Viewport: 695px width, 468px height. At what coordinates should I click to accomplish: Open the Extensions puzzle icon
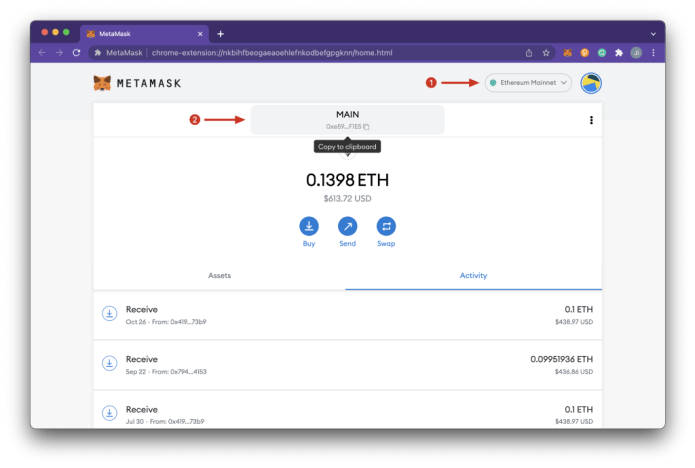619,53
